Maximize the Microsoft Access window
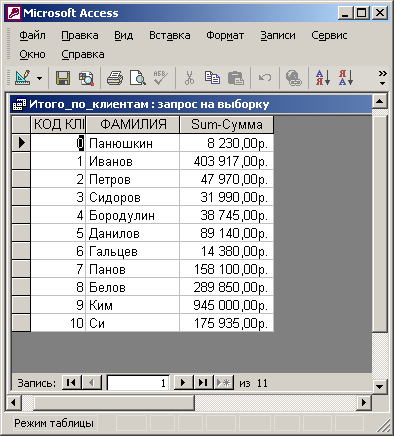Image resolution: width=394 pixels, height=436 pixels. (x=362, y=13)
